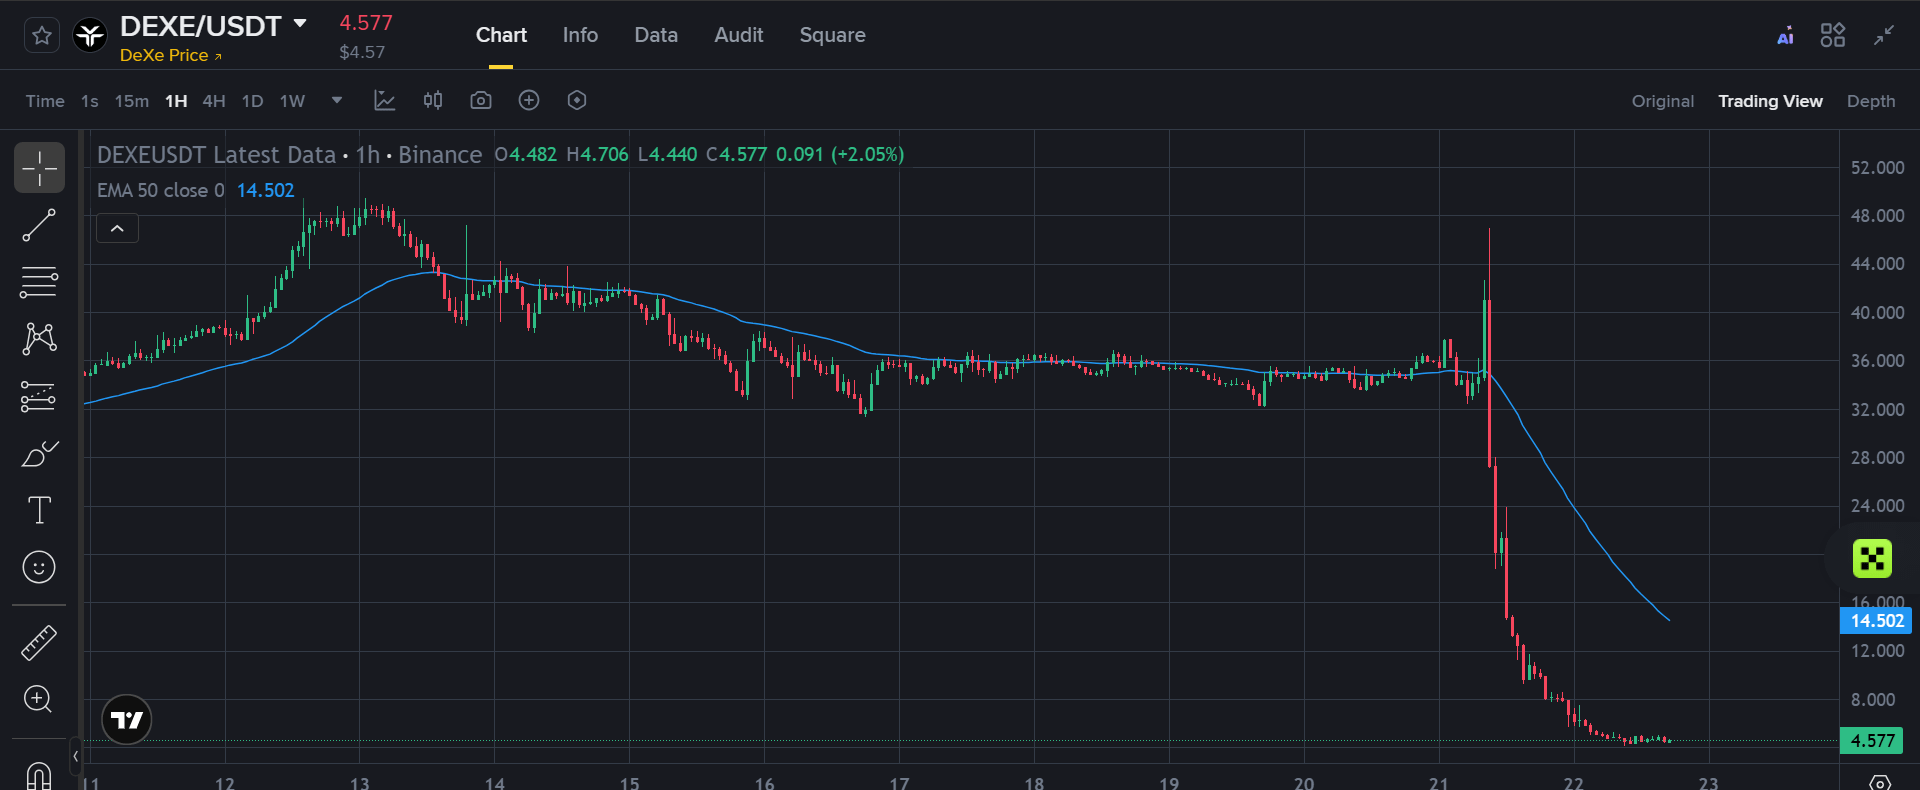Open the candlestick chart type icon

(433, 100)
